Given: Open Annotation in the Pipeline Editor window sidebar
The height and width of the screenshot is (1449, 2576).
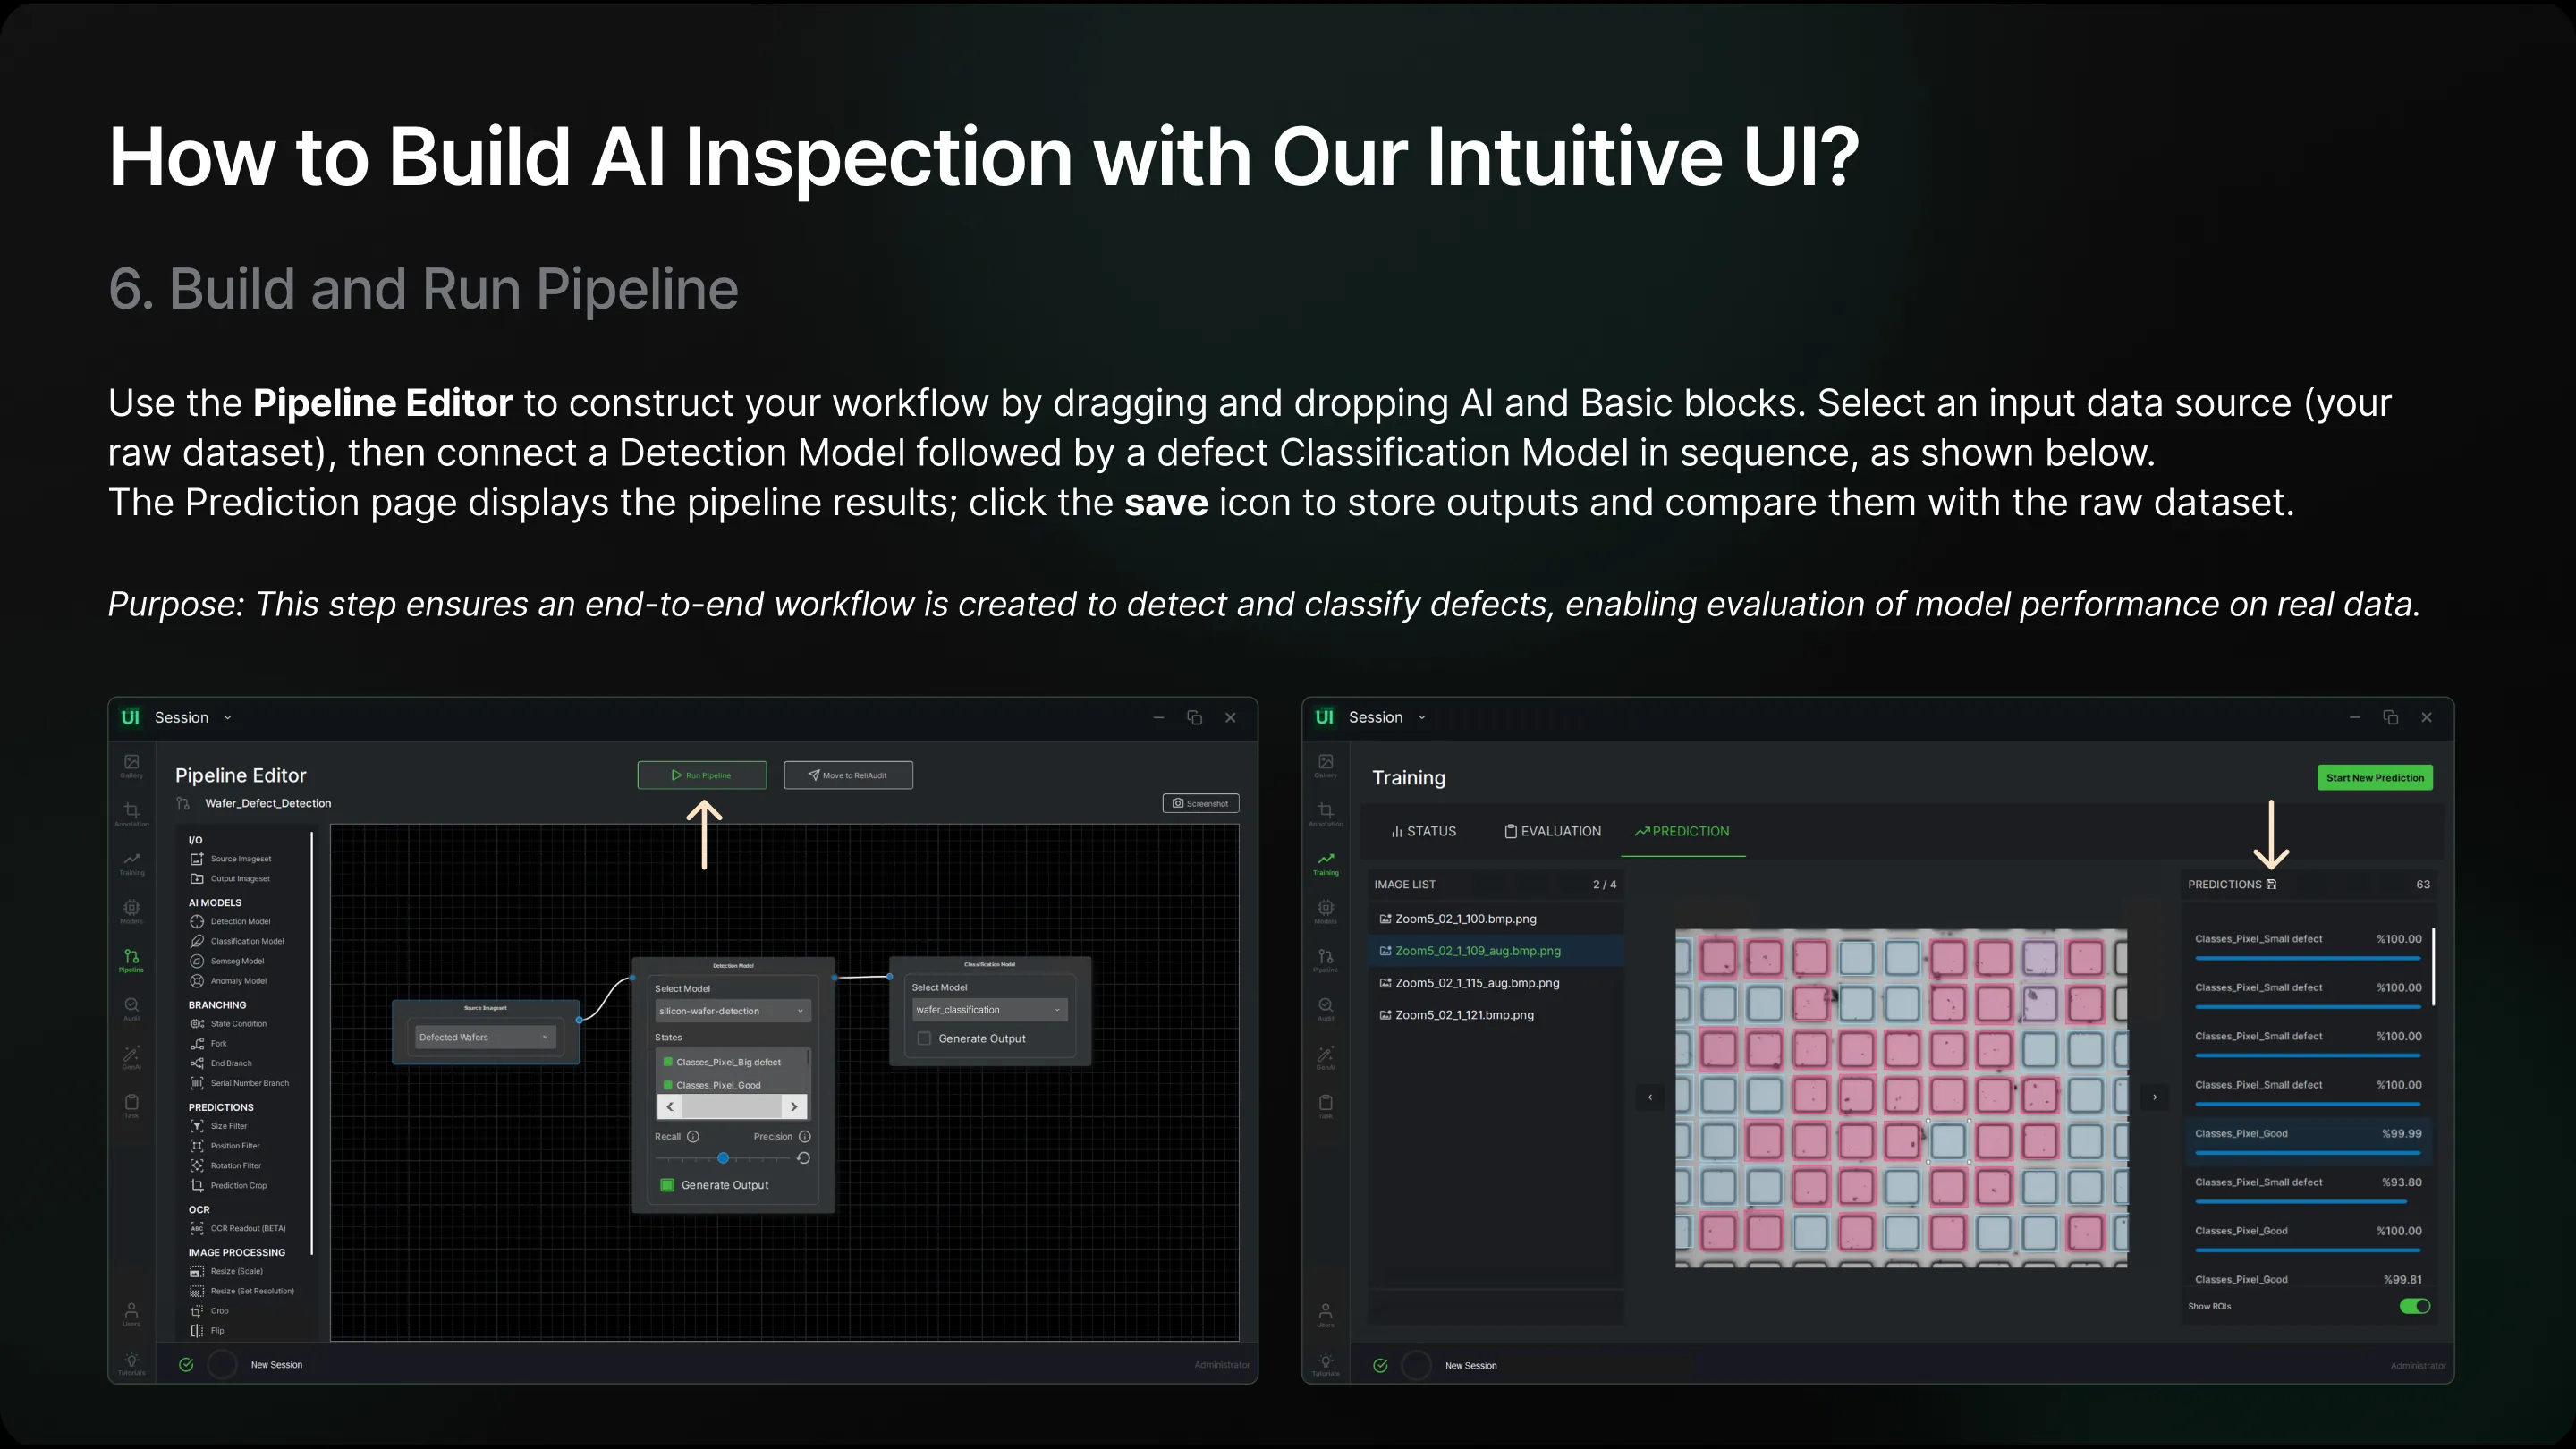Looking at the screenshot, I should (131, 814).
